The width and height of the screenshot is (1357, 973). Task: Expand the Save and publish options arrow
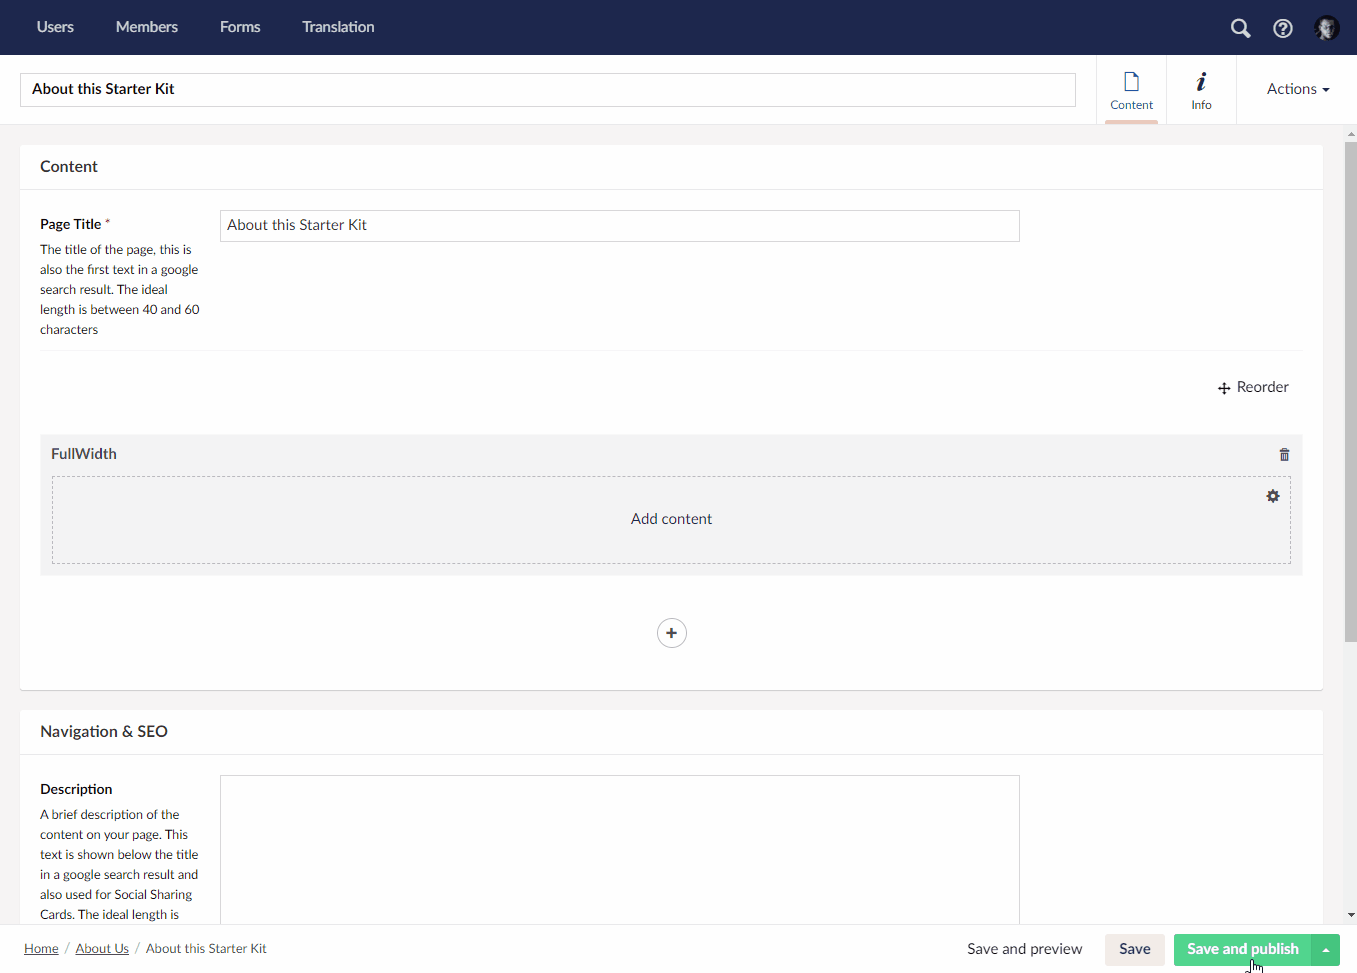click(x=1324, y=949)
